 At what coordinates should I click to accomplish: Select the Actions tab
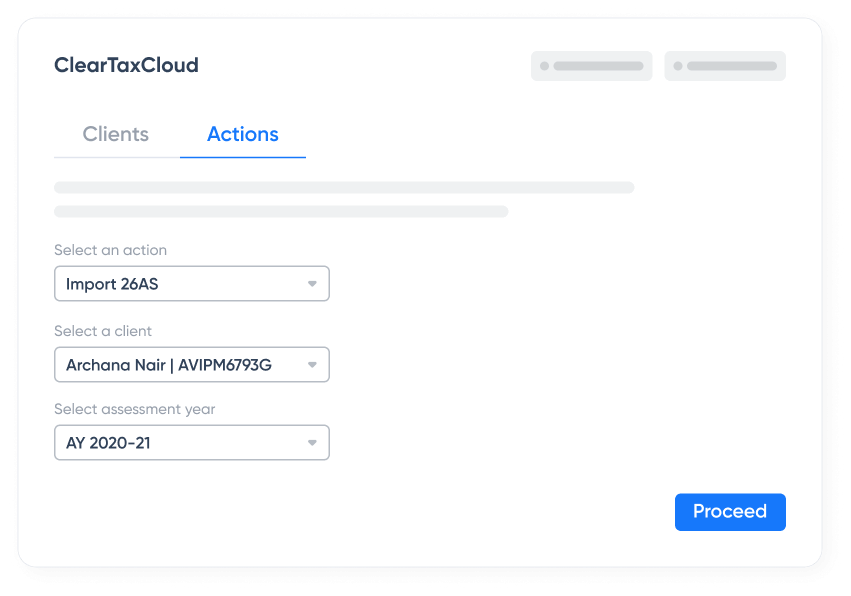242,133
